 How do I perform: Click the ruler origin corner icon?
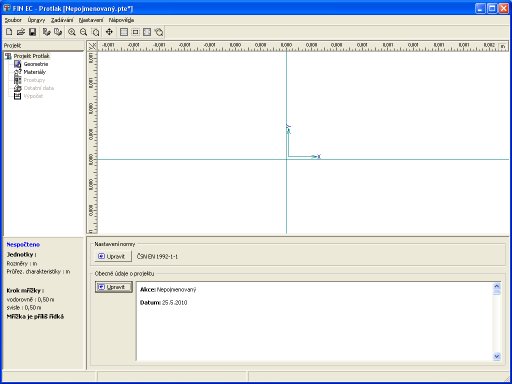coord(92,46)
